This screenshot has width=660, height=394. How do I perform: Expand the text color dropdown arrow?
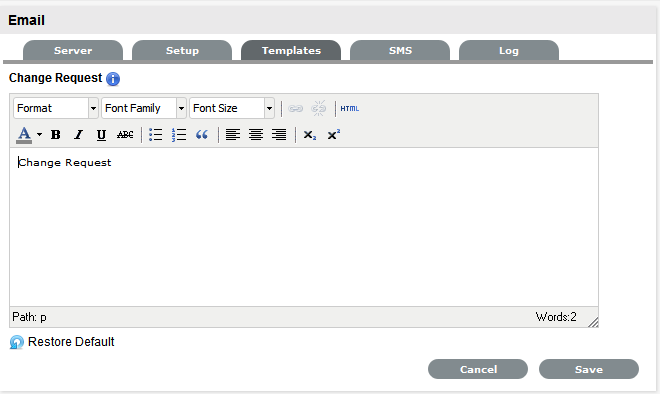pyautogui.click(x=39, y=135)
